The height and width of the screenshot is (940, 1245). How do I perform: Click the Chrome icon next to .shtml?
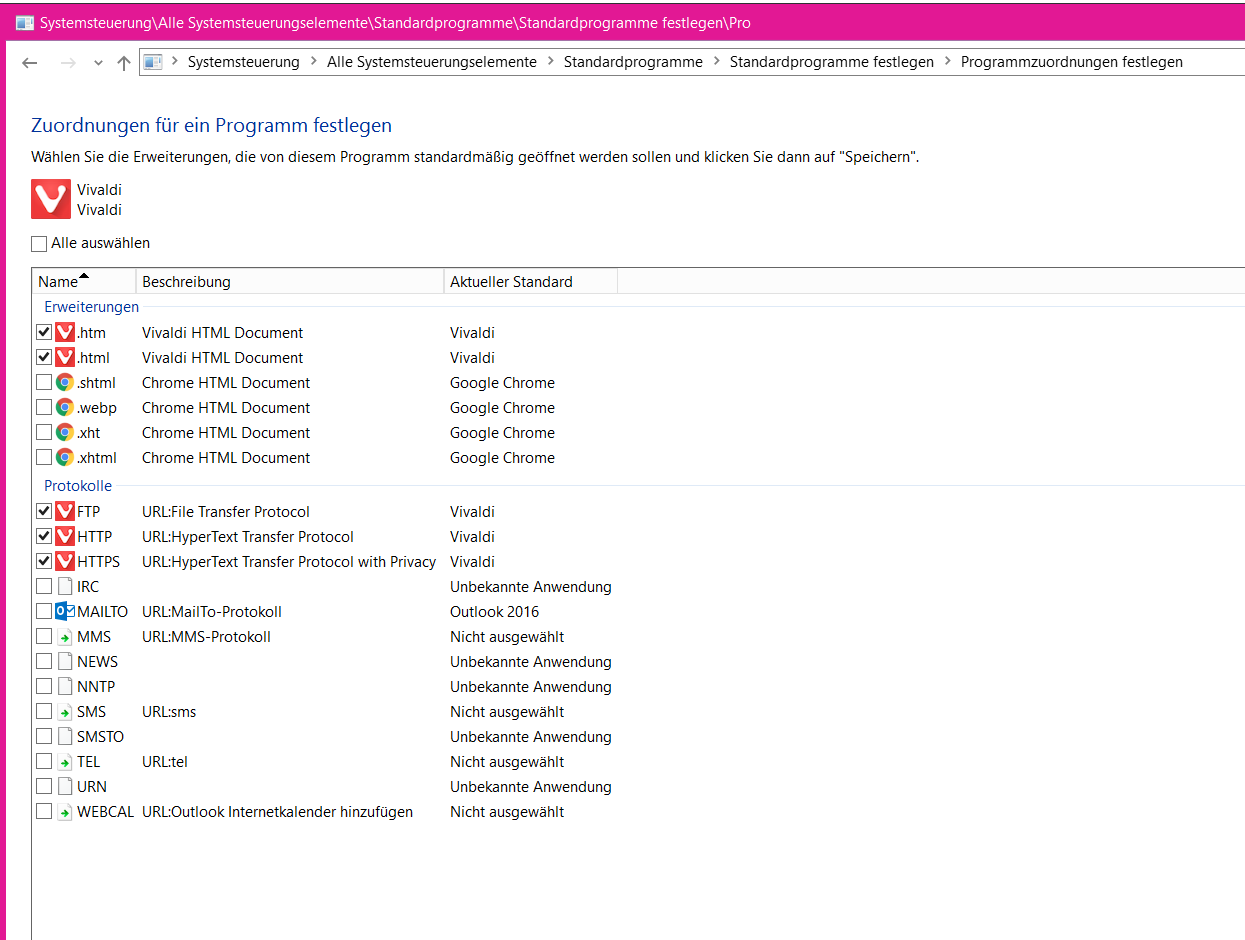pos(65,382)
